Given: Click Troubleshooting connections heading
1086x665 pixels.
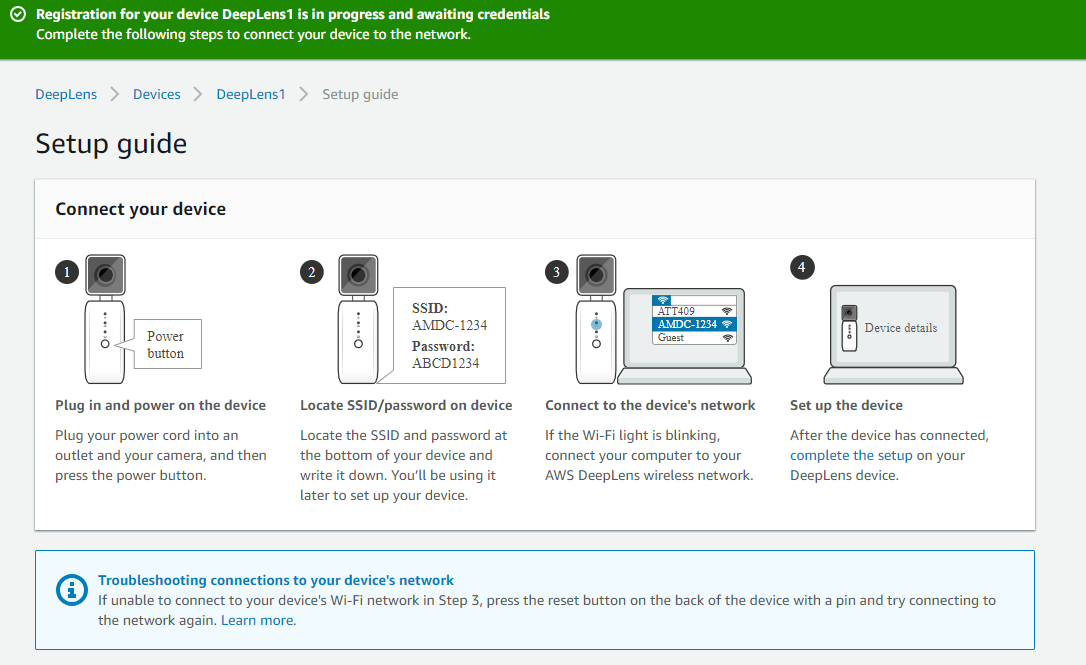Looking at the screenshot, I should (276, 580).
